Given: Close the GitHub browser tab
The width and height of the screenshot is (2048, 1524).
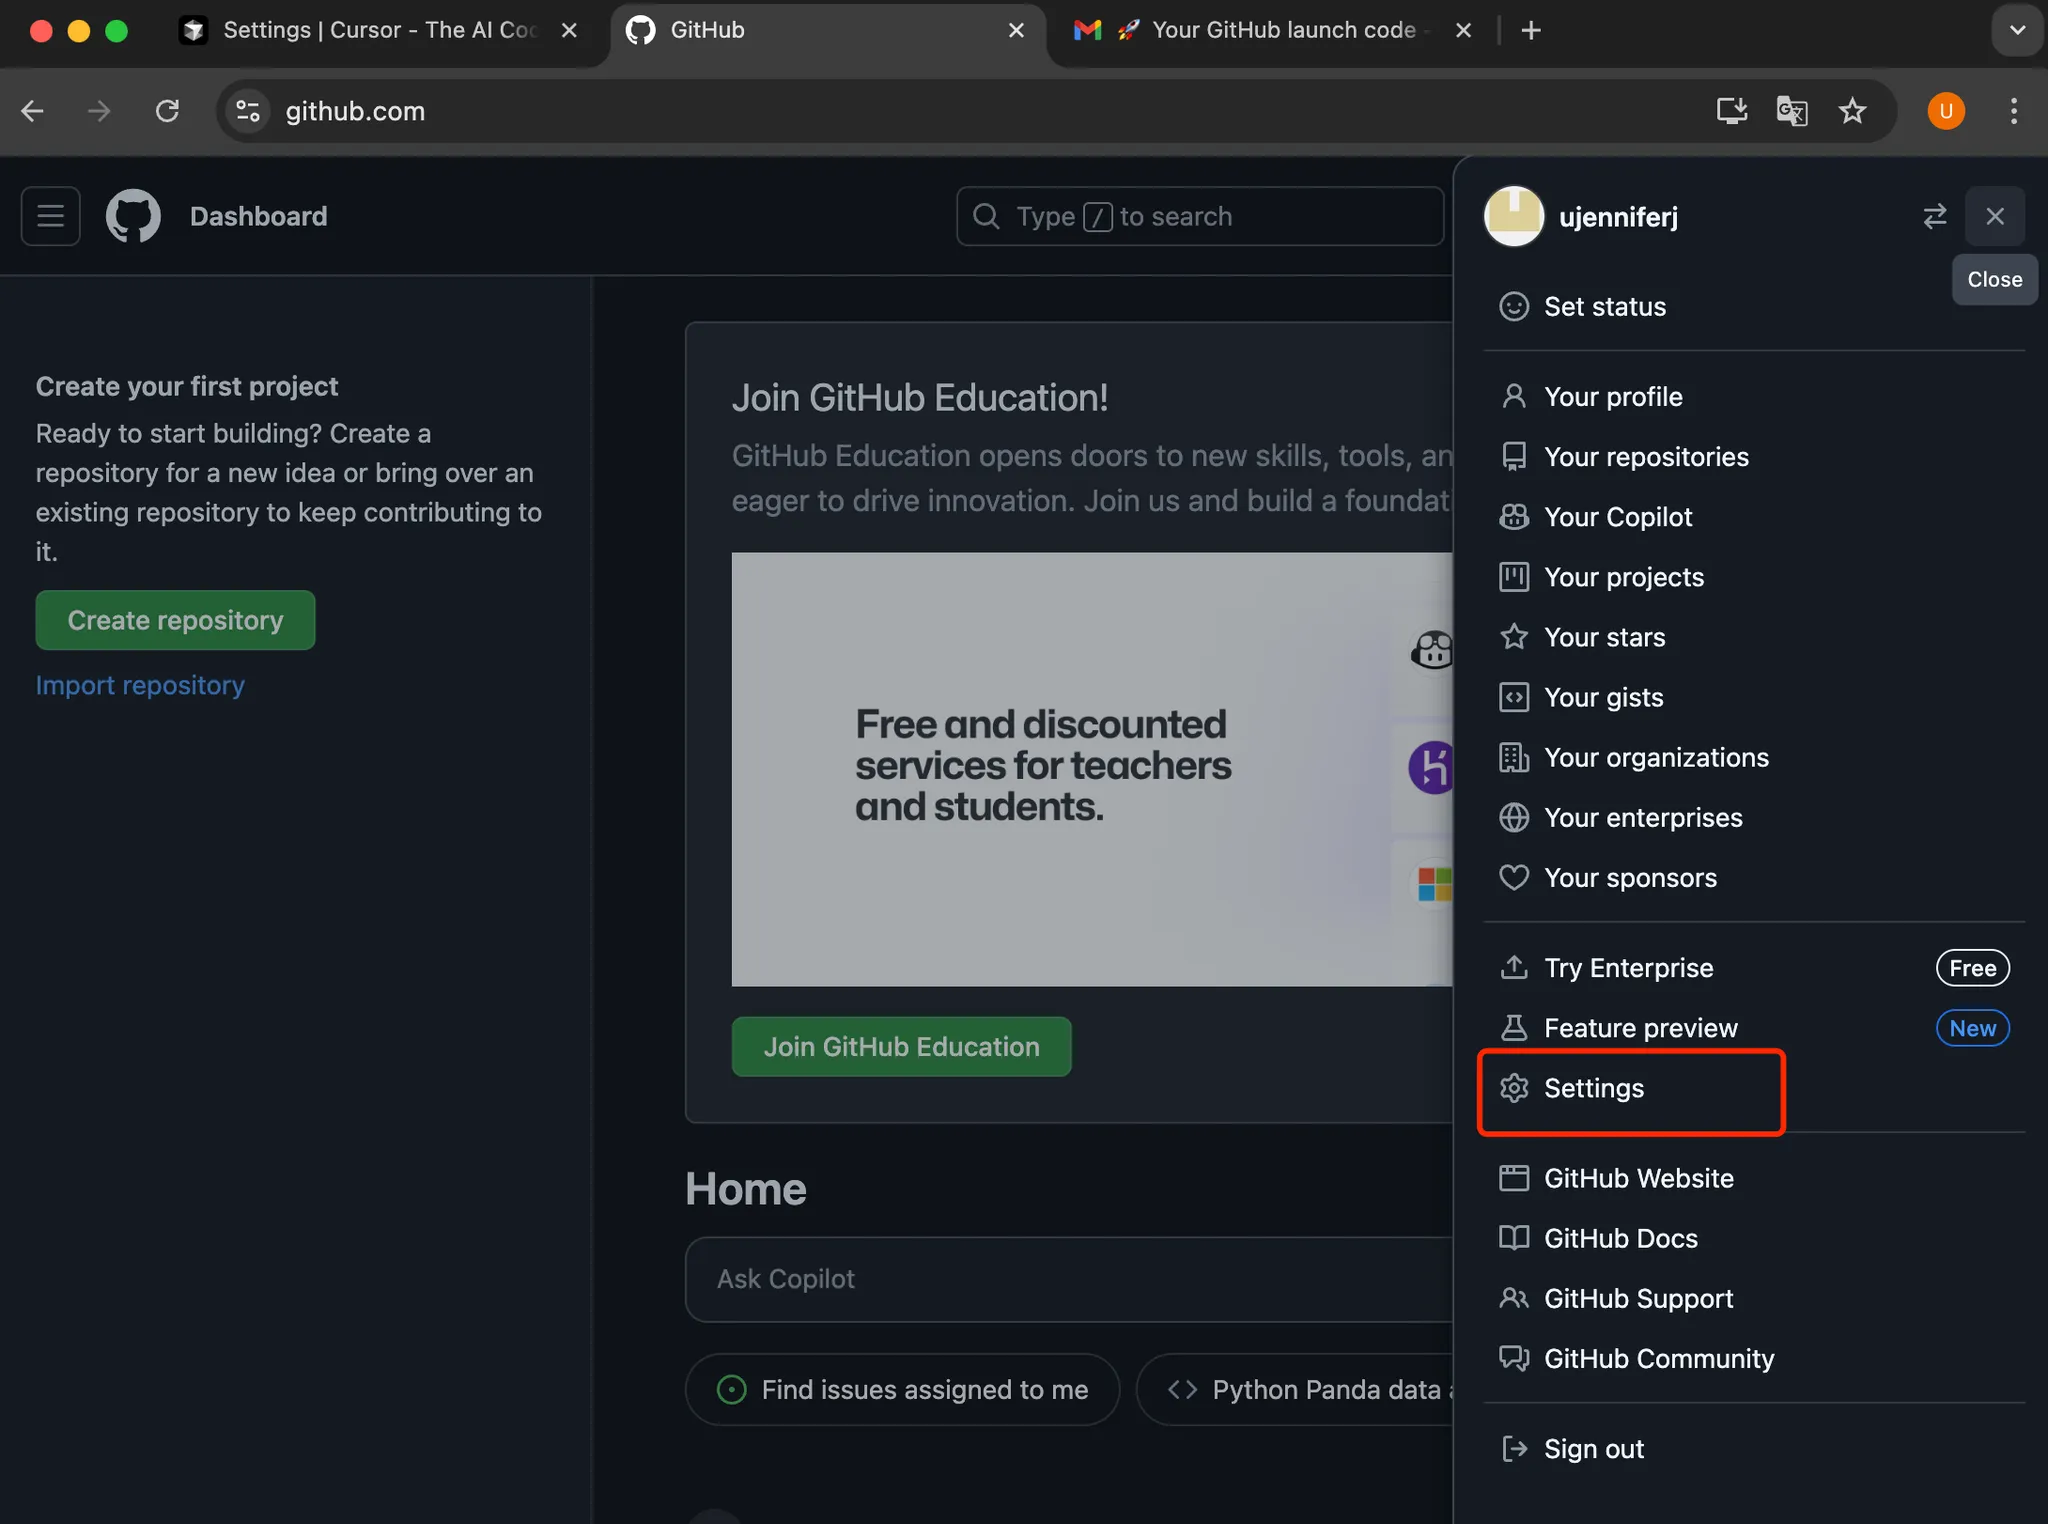Looking at the screenshot, I should click(1016, 31).
